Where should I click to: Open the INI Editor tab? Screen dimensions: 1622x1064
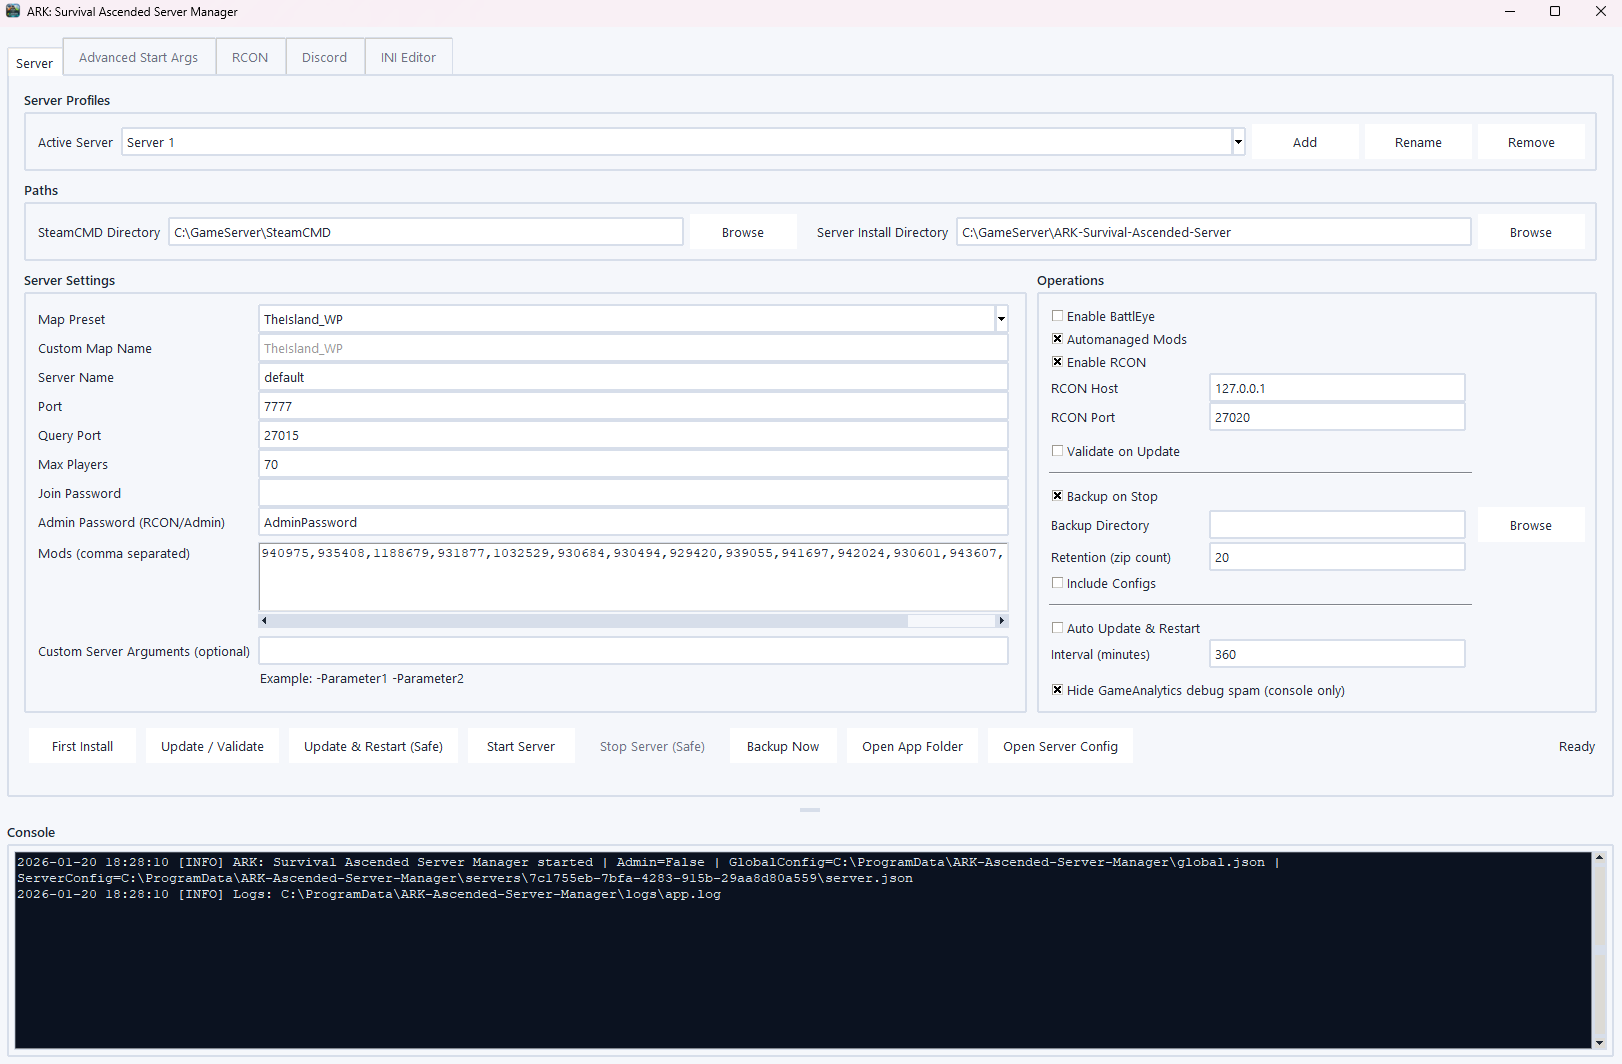coord(408,57)
